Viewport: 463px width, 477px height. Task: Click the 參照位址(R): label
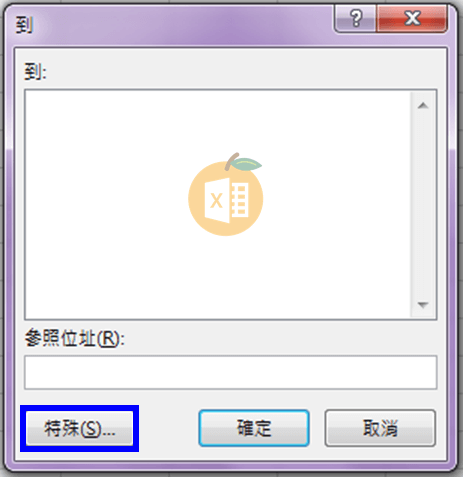[75, 339]
